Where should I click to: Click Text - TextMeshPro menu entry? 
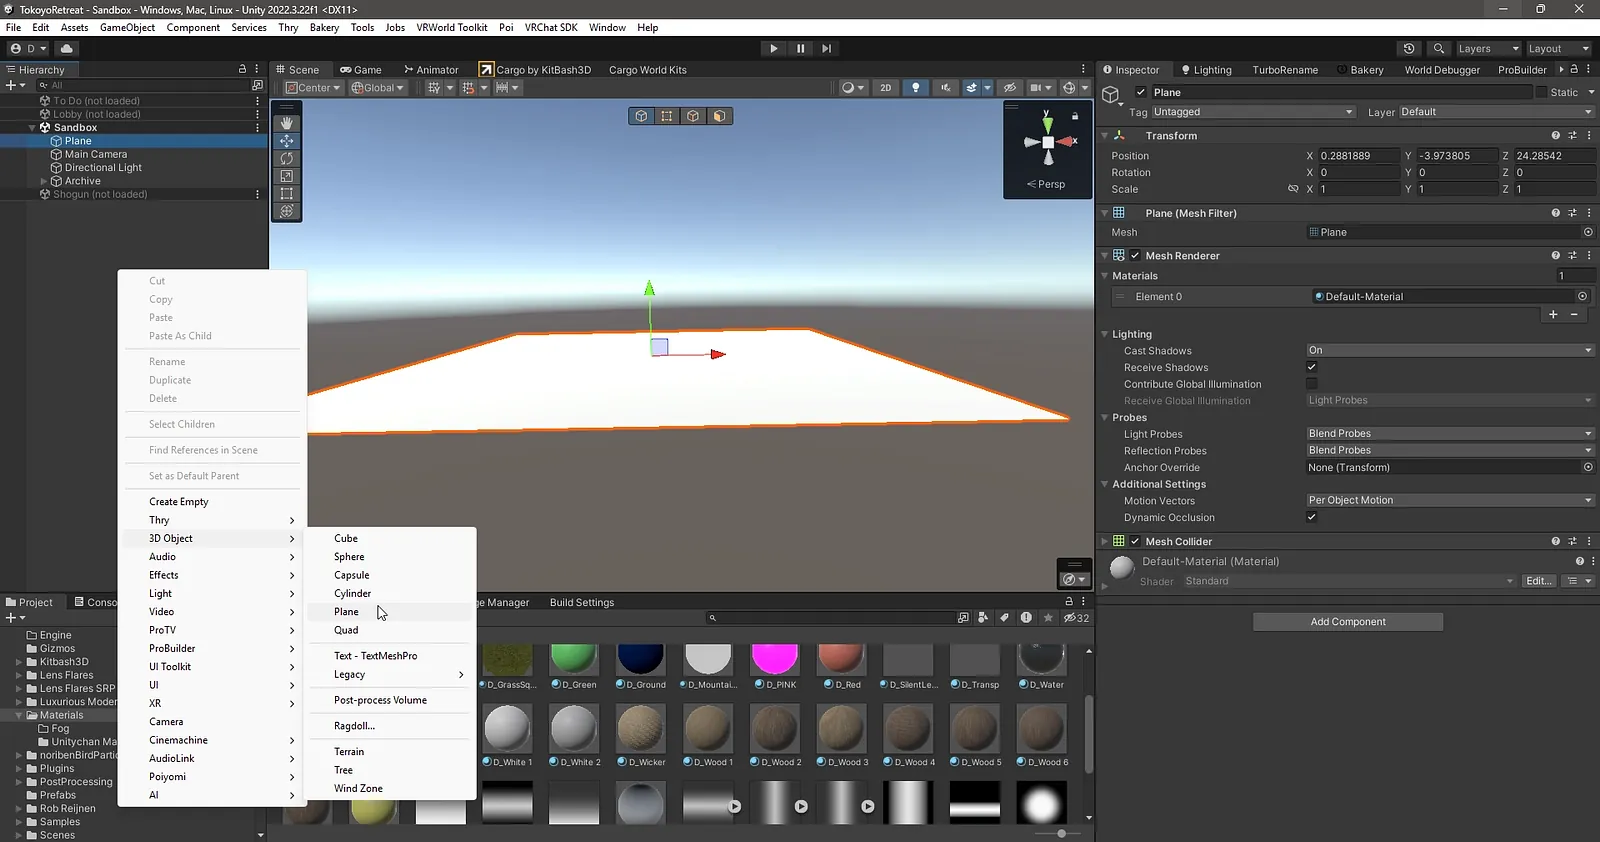tap(375, 656)
